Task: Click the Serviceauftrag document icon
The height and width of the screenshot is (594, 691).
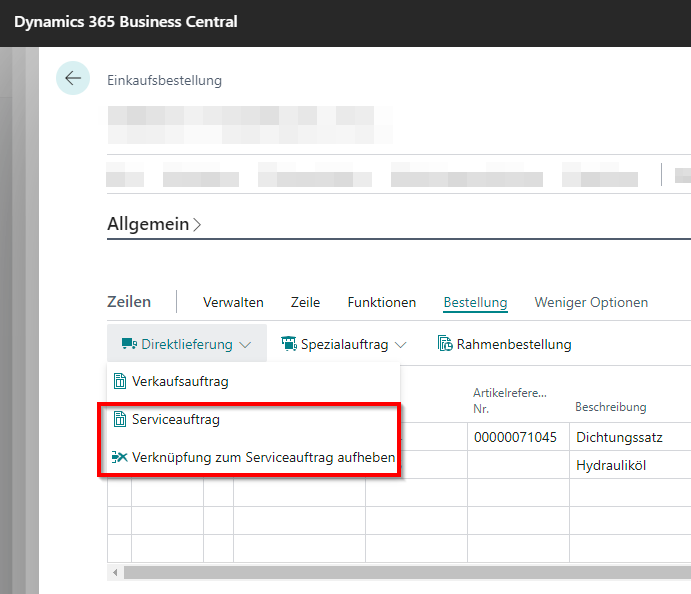Action: click(x=120, y=419)
